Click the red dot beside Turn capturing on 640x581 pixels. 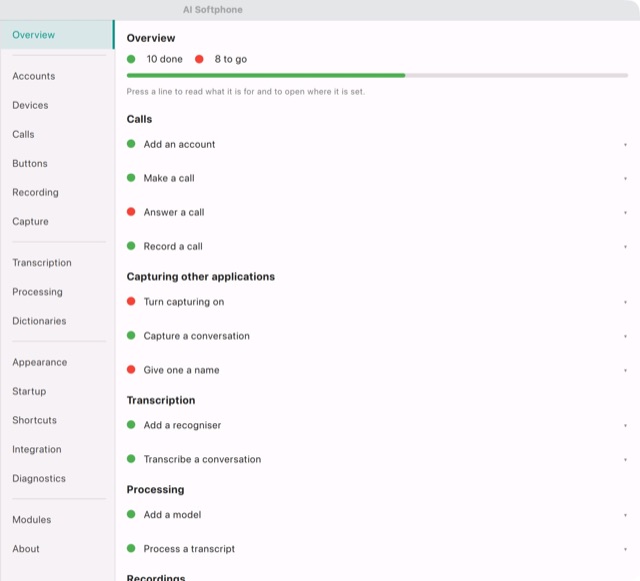131,301
